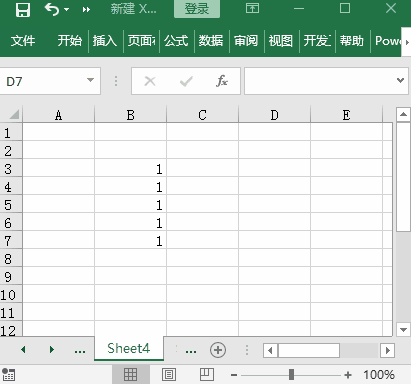Click the Enter checkmark formula icon

pos(186,81)
